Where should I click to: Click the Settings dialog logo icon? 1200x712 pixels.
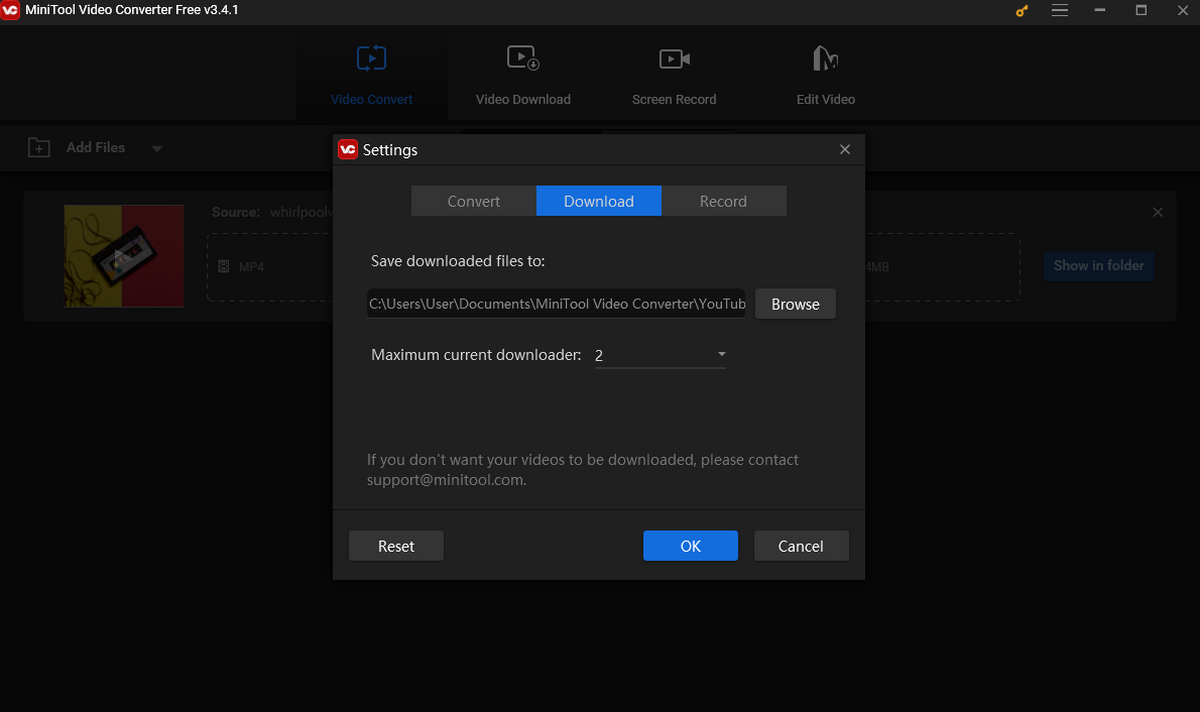[348, 149]
